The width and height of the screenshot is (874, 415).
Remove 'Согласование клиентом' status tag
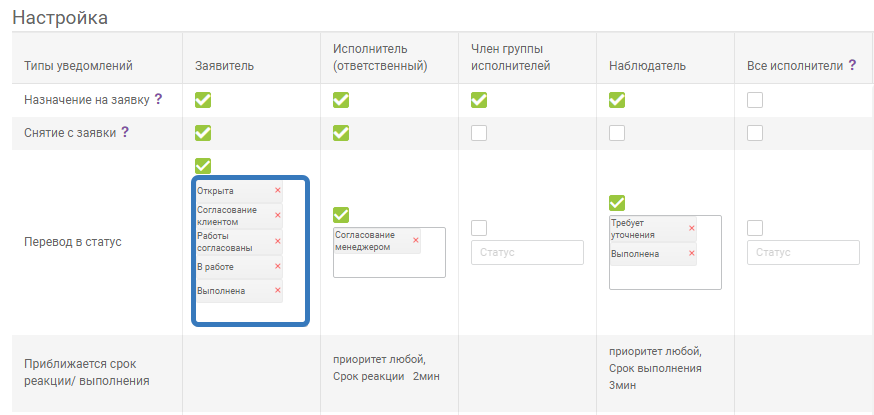(278, 215)
